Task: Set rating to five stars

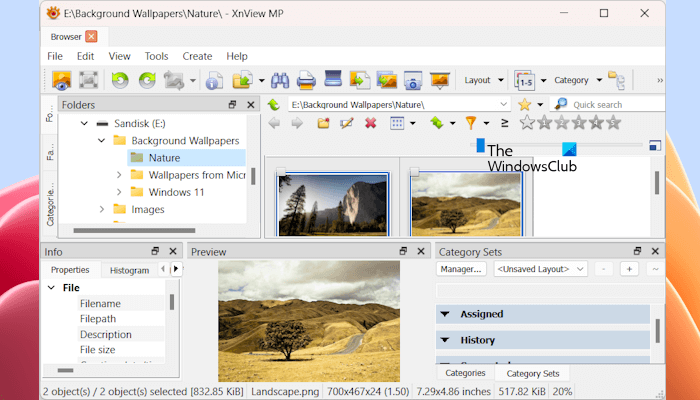Action: point(614,122)
